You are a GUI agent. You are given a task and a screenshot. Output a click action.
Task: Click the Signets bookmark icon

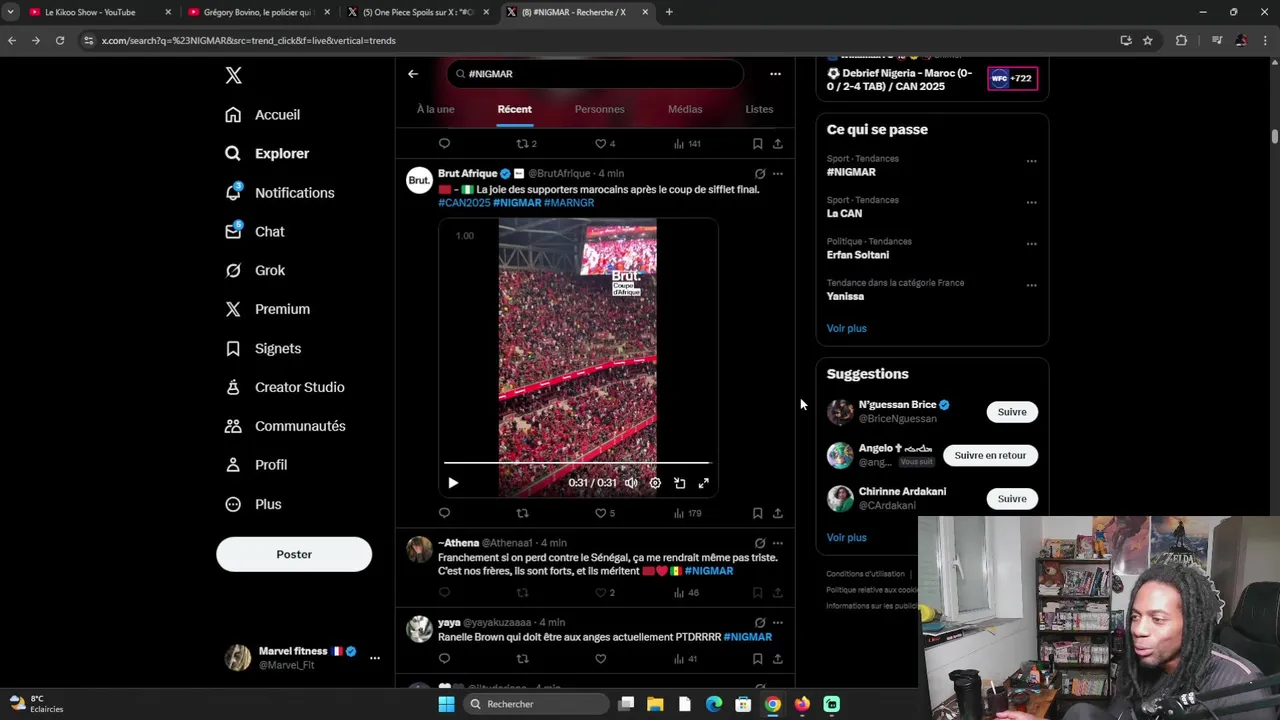[x=233, y=349]
